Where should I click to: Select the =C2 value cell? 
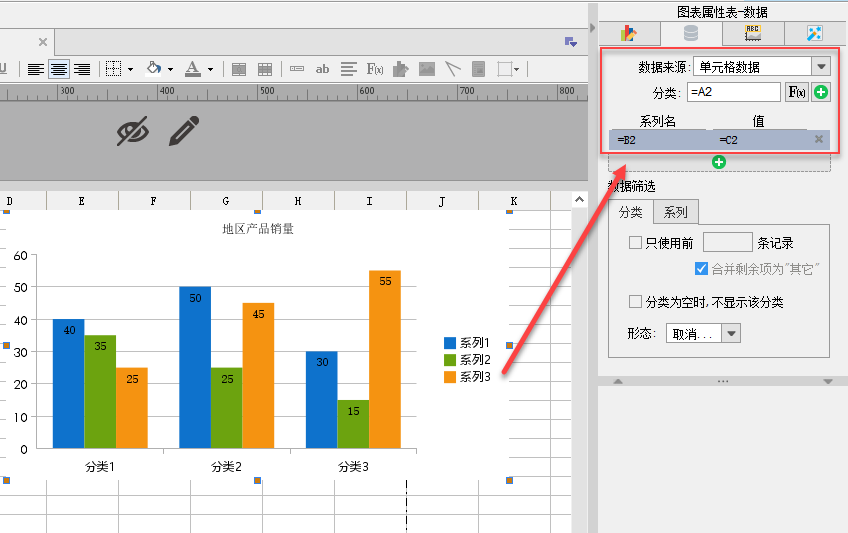pyautogui.click(x=760, y=140)
